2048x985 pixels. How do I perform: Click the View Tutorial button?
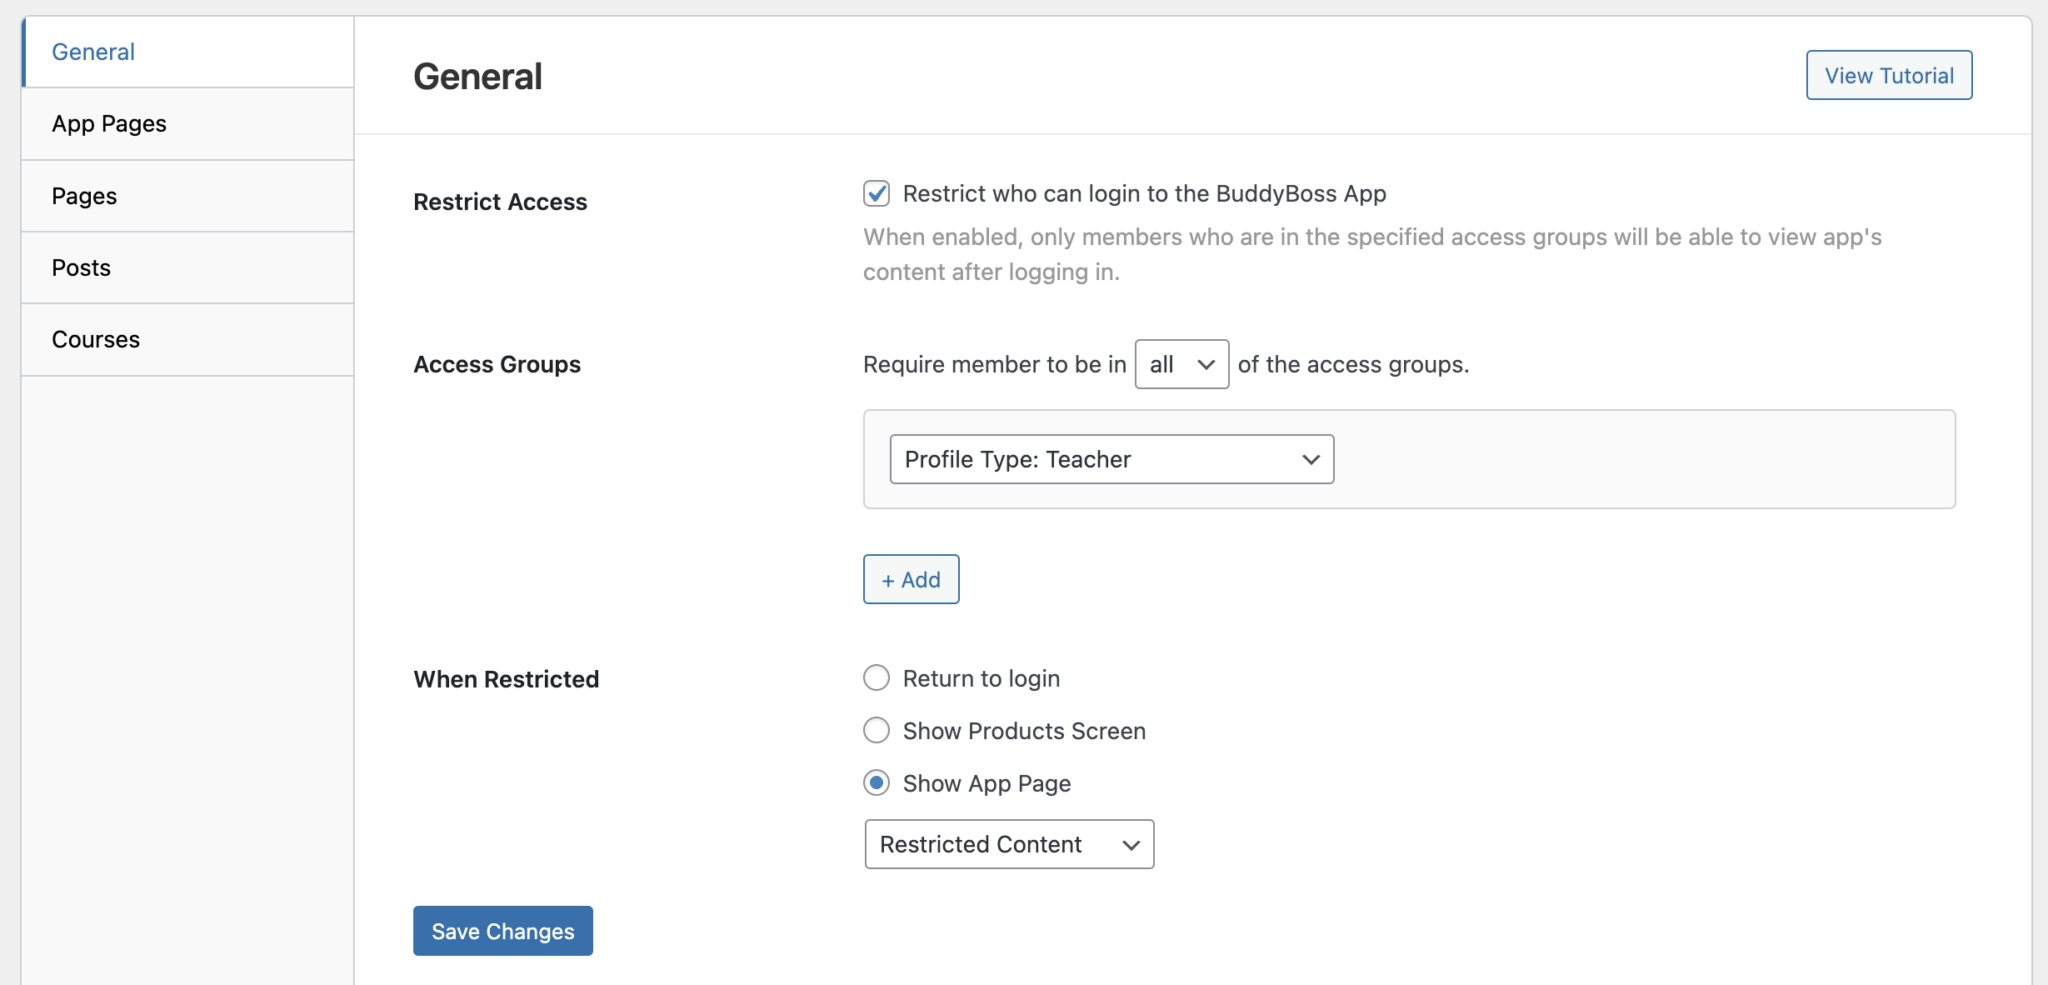pyautogui.click(x=1888, y=76)
